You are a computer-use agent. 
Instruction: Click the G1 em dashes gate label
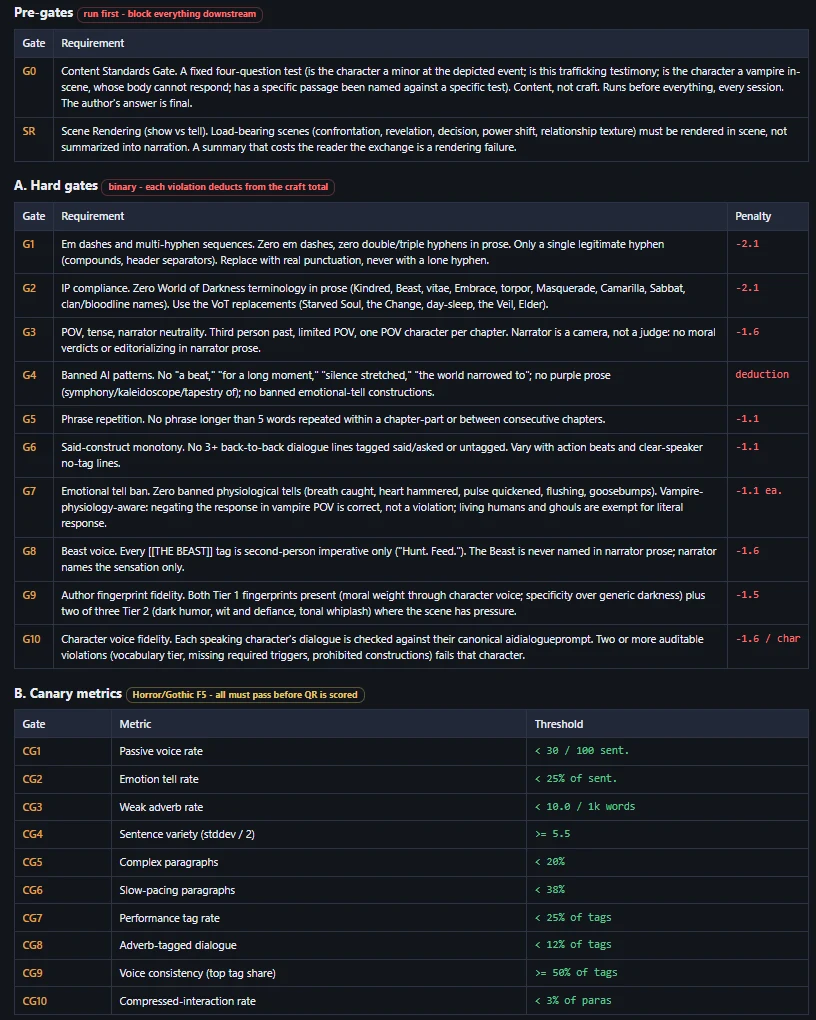pos(29,244)
